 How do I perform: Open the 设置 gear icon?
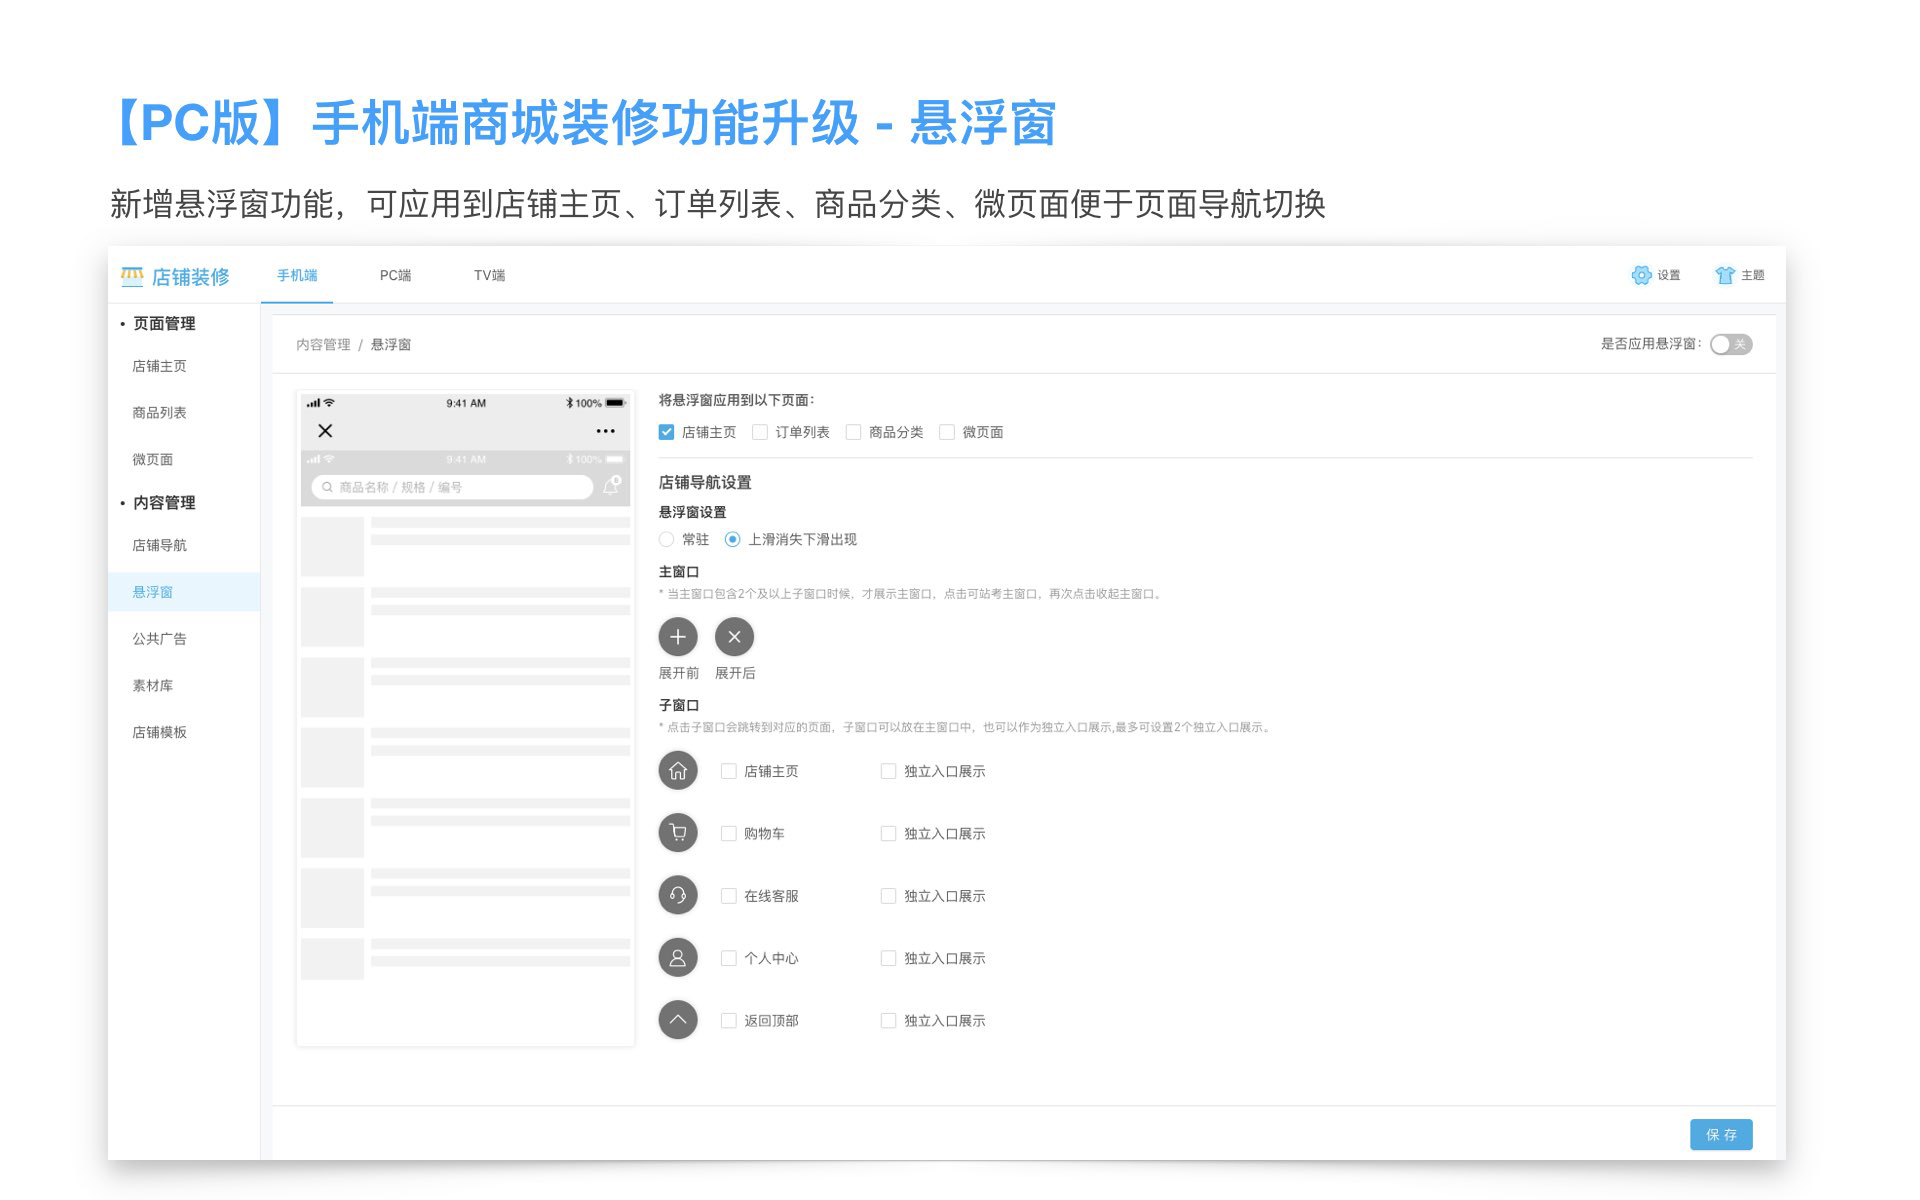[x=1641, y=275]
